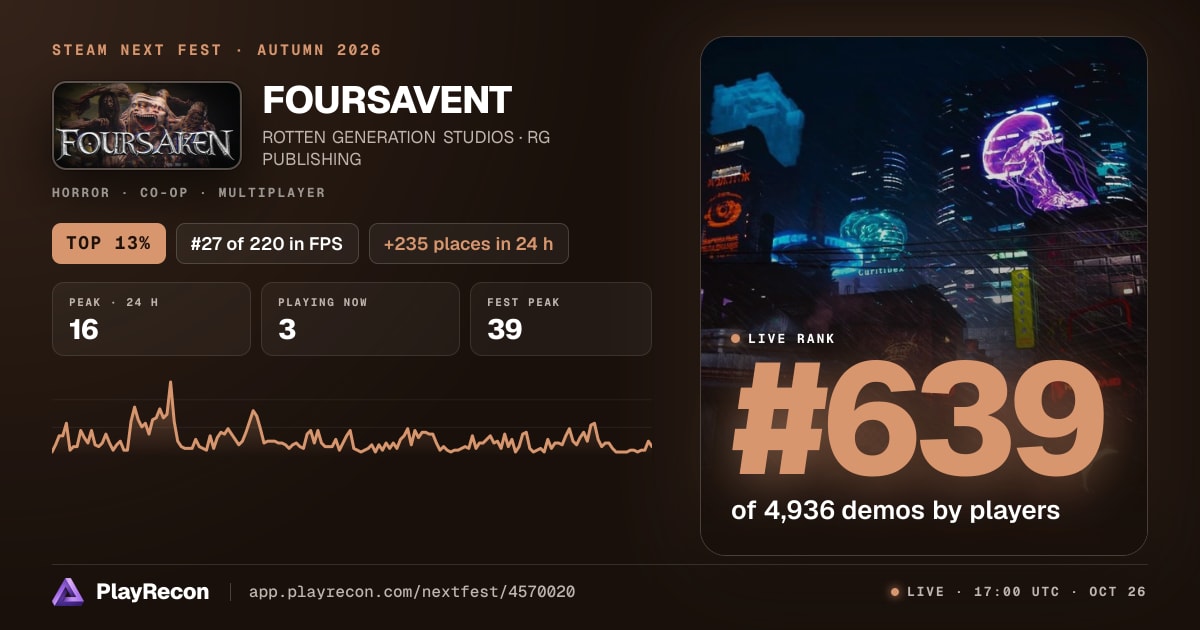The height and width of the screenshot is (630, 1200).
Task: Click the PlayRecon purple triangle logo
Action: pos(68,592)
